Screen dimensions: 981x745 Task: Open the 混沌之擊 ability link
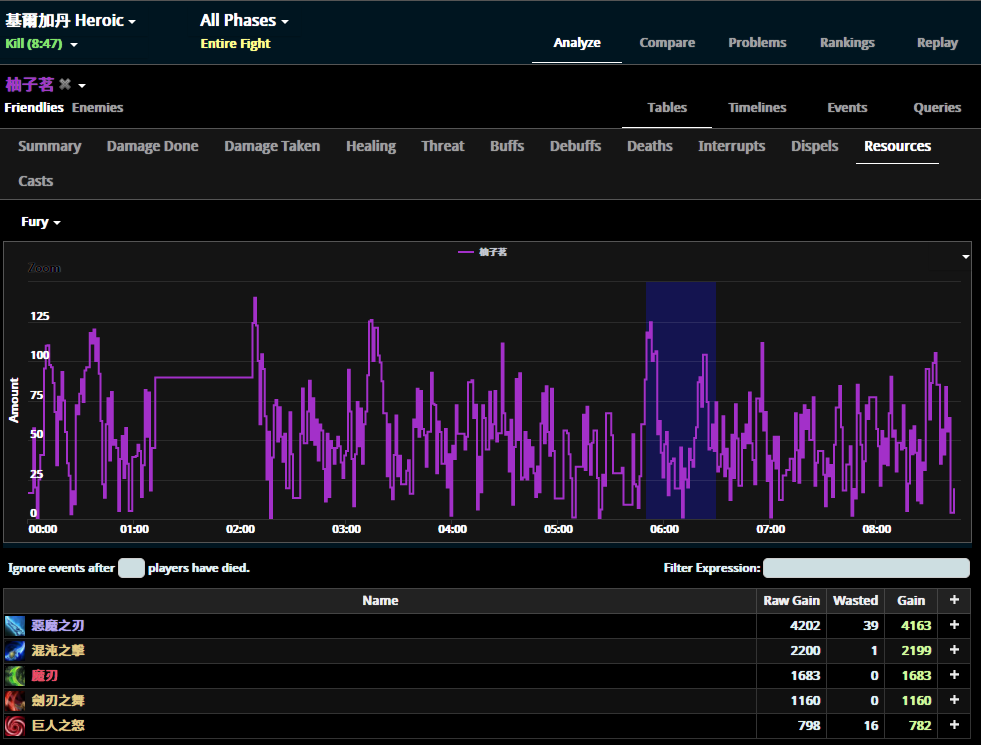58,651
